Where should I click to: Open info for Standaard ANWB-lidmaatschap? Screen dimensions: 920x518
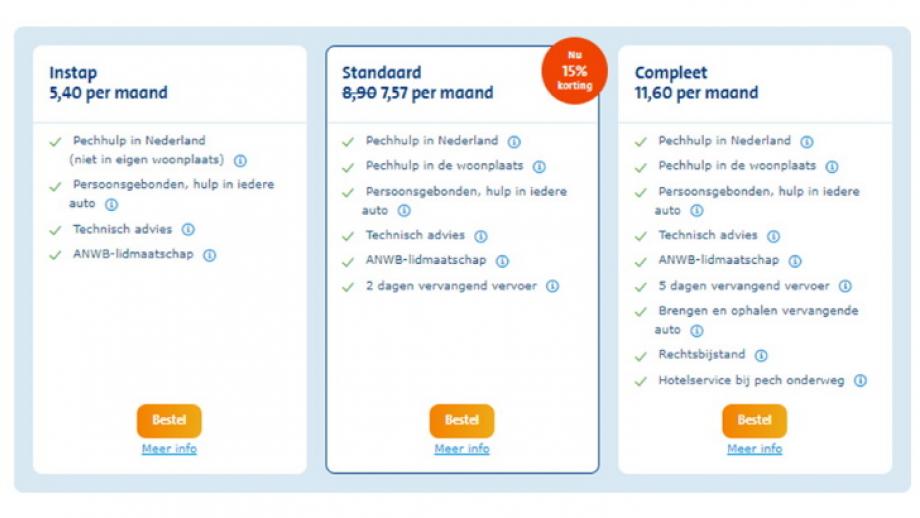[502, 261]
